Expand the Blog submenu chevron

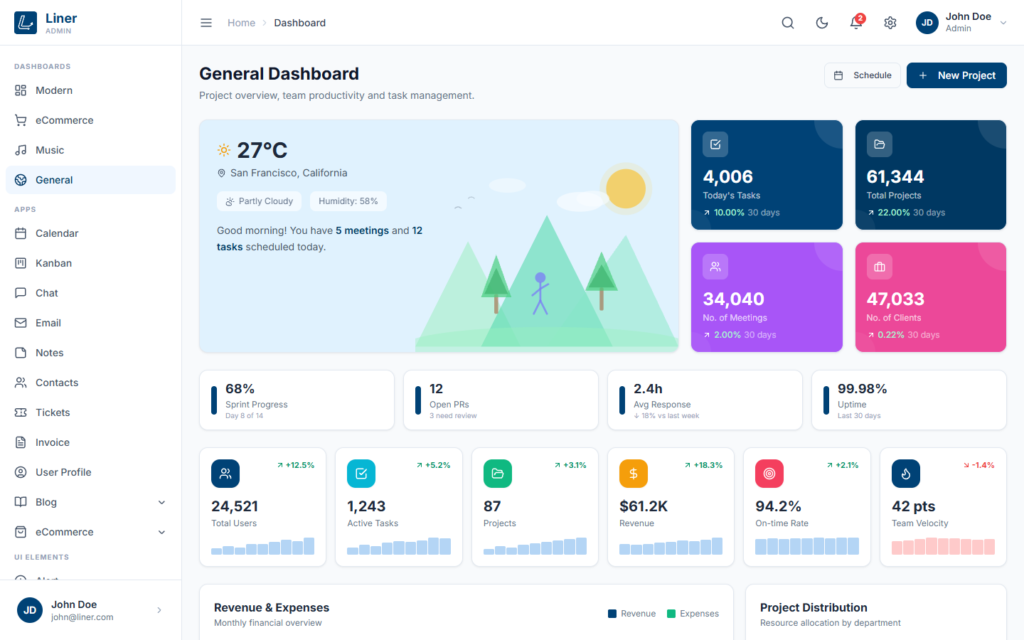coord(161,502)
